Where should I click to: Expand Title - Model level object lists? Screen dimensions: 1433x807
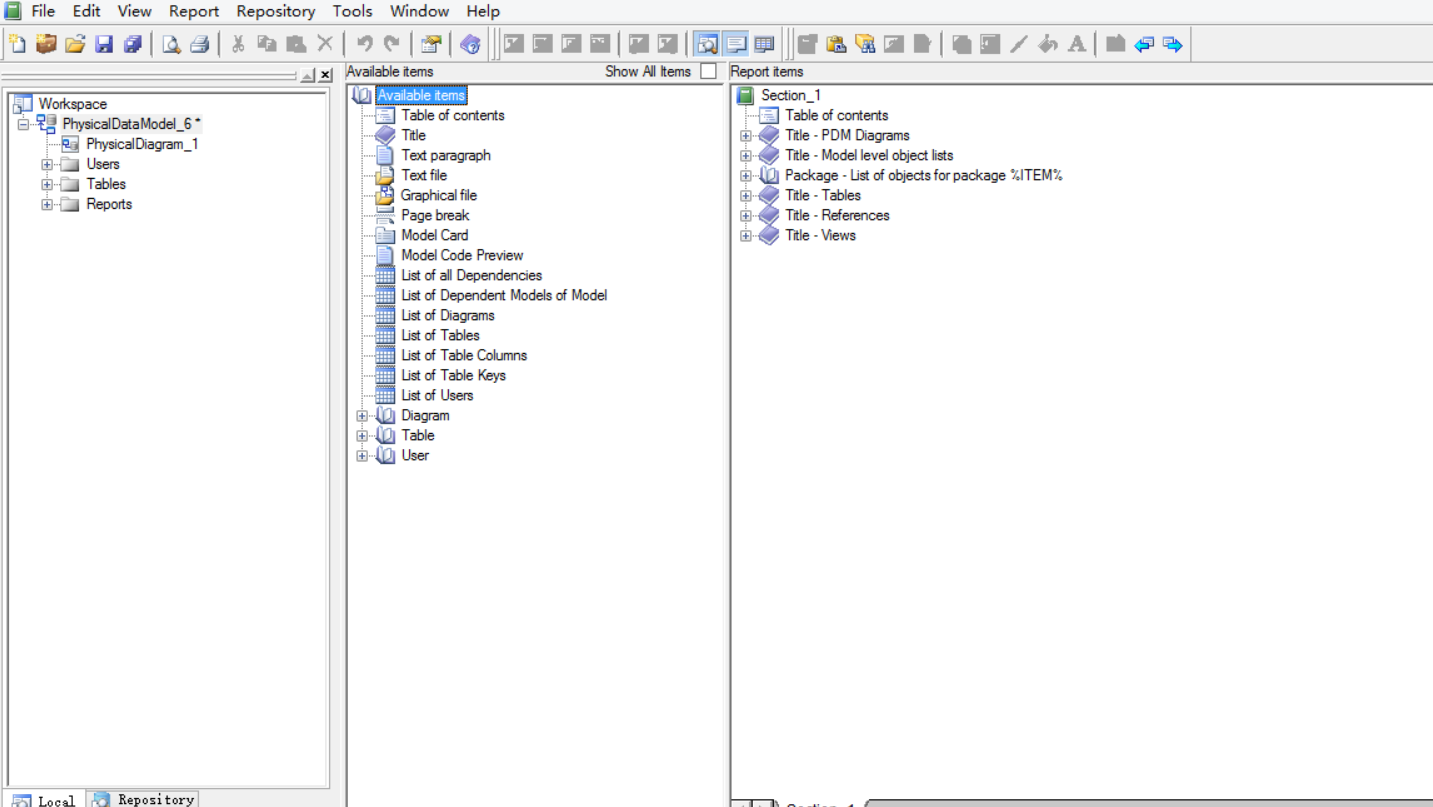coord(746,155)
